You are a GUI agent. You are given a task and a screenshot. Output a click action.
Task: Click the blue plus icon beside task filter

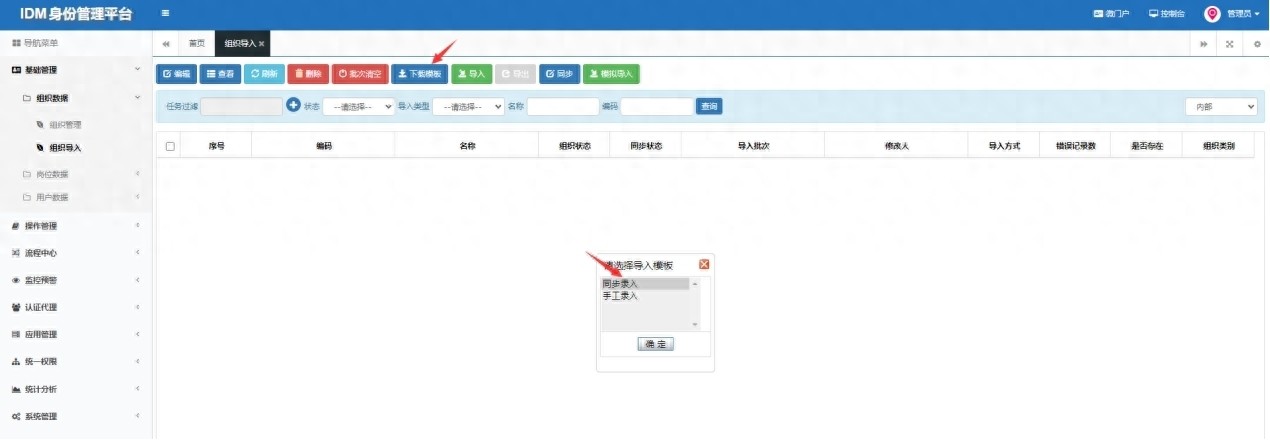(x=293, y=105)
